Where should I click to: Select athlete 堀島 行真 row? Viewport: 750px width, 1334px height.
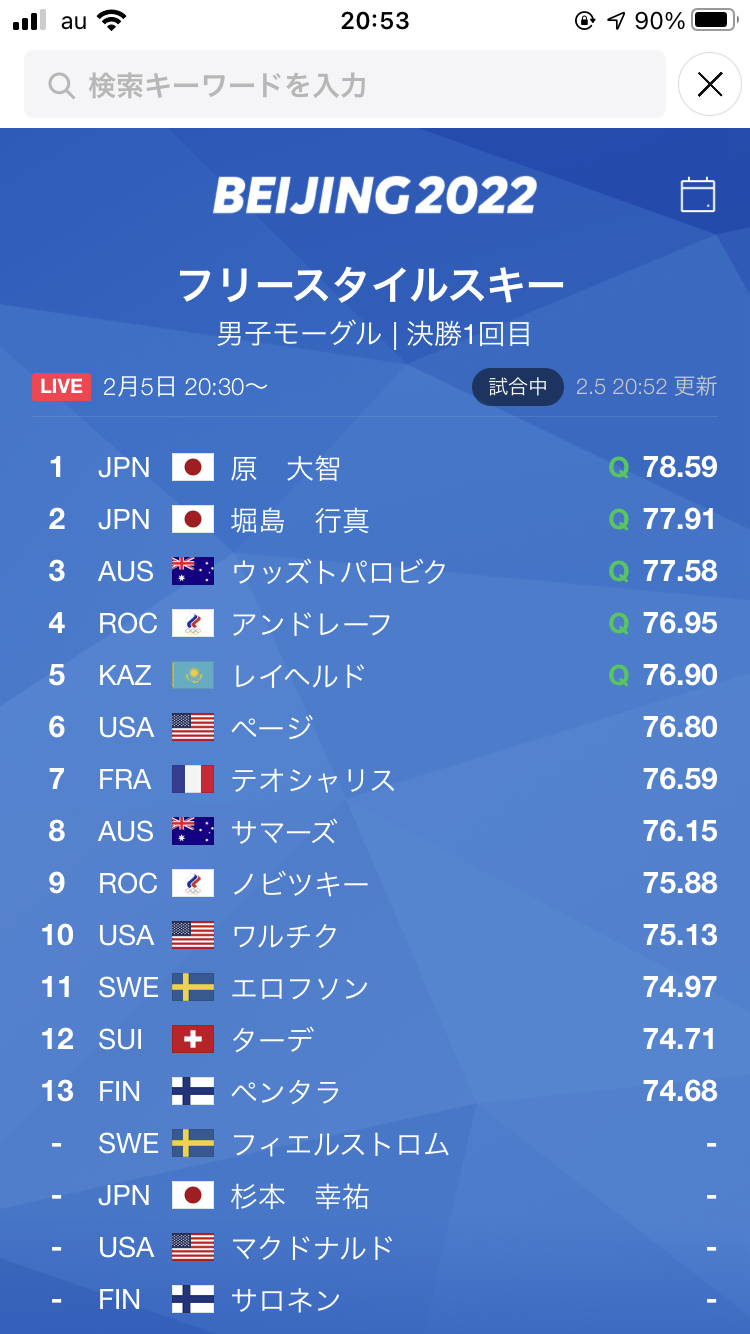(x=375, y=520)
